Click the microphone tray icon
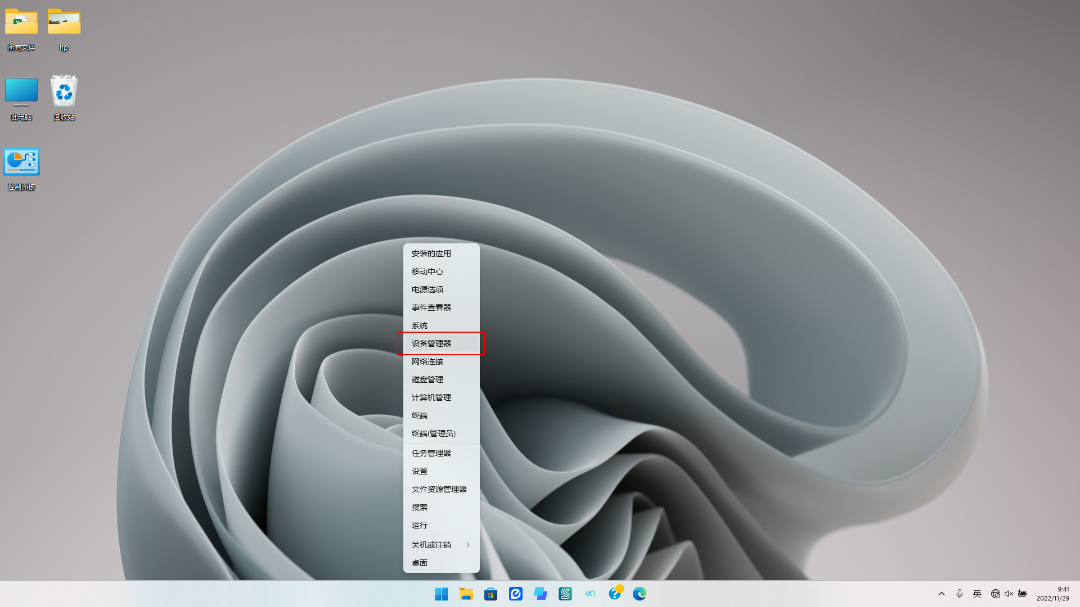1080x607 pixels. [x=959, y=594]
